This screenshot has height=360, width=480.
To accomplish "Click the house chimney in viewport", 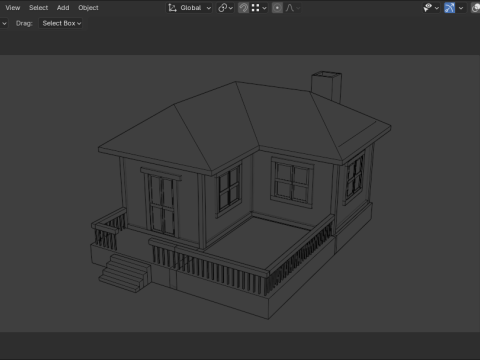I will point(326,86).
